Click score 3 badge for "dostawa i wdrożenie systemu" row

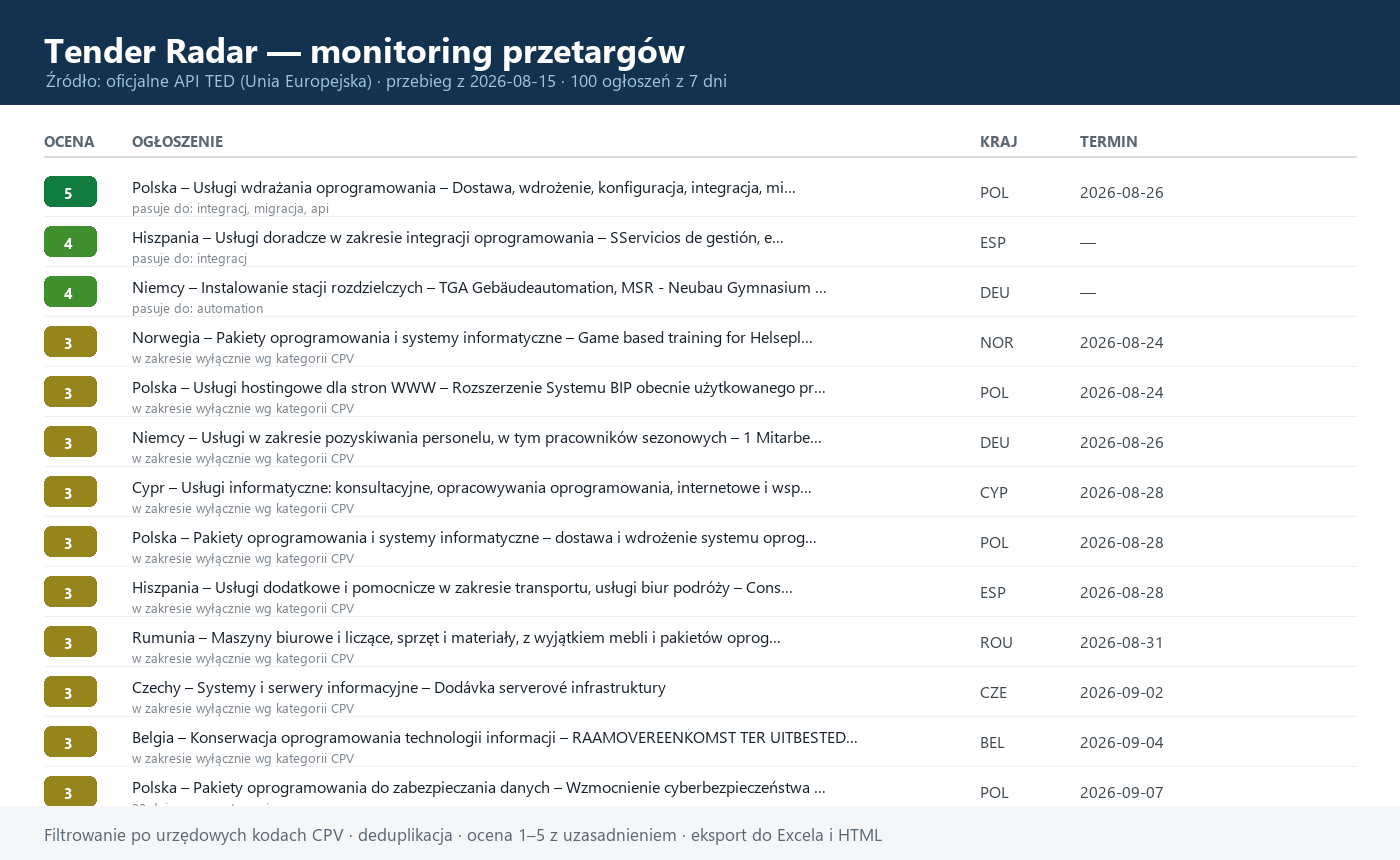click(x=70, y=542)
